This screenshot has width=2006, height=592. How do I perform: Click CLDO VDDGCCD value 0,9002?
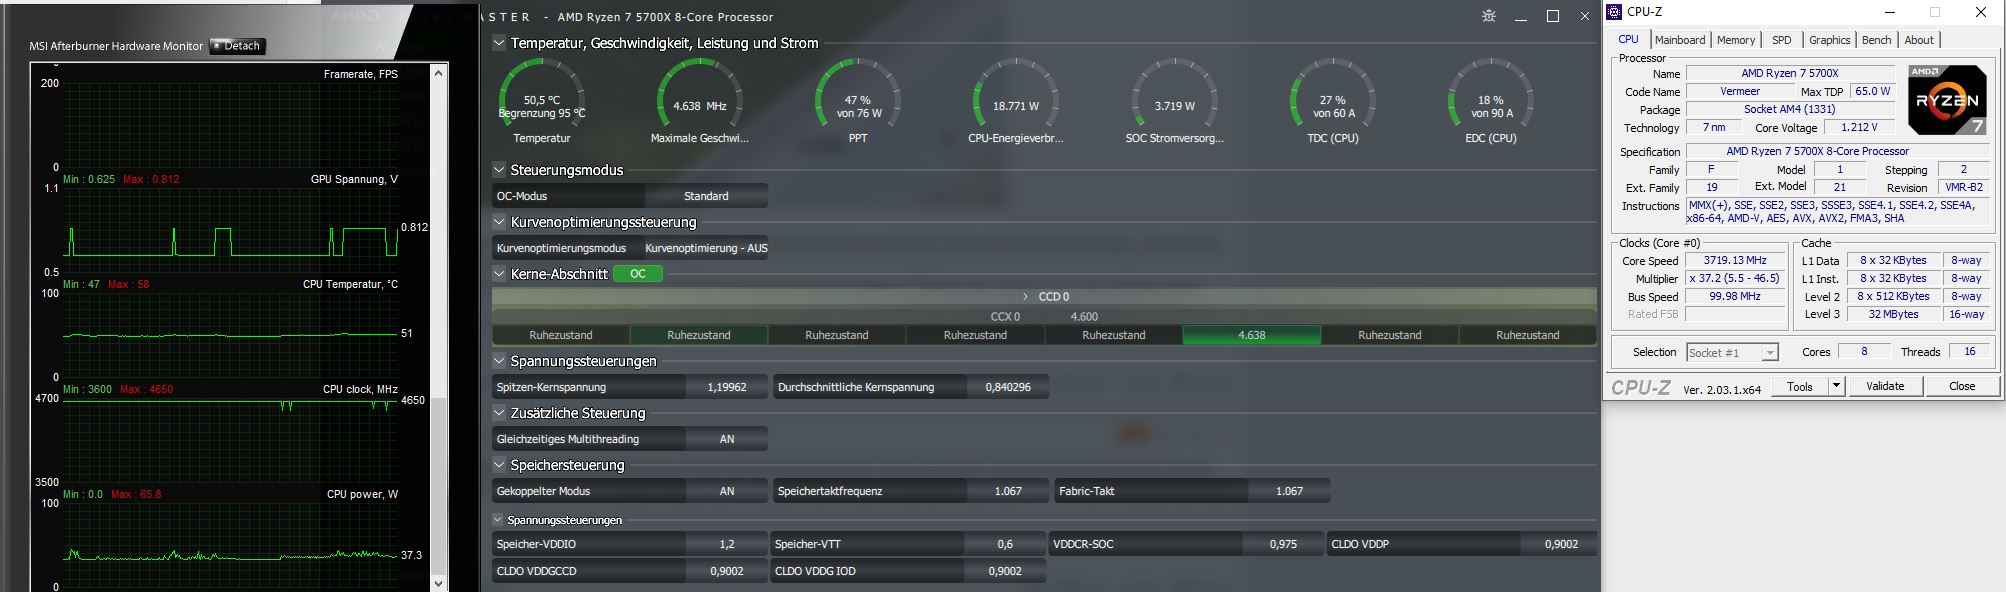click(x=727, y=571)
